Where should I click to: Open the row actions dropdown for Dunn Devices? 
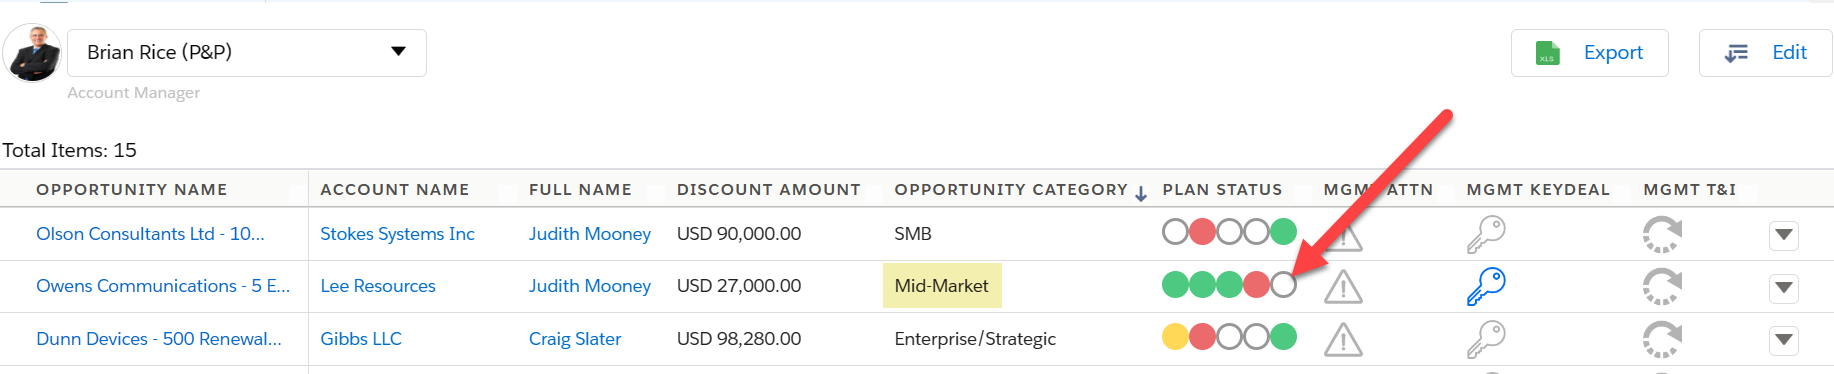(x=1784, y=340)
